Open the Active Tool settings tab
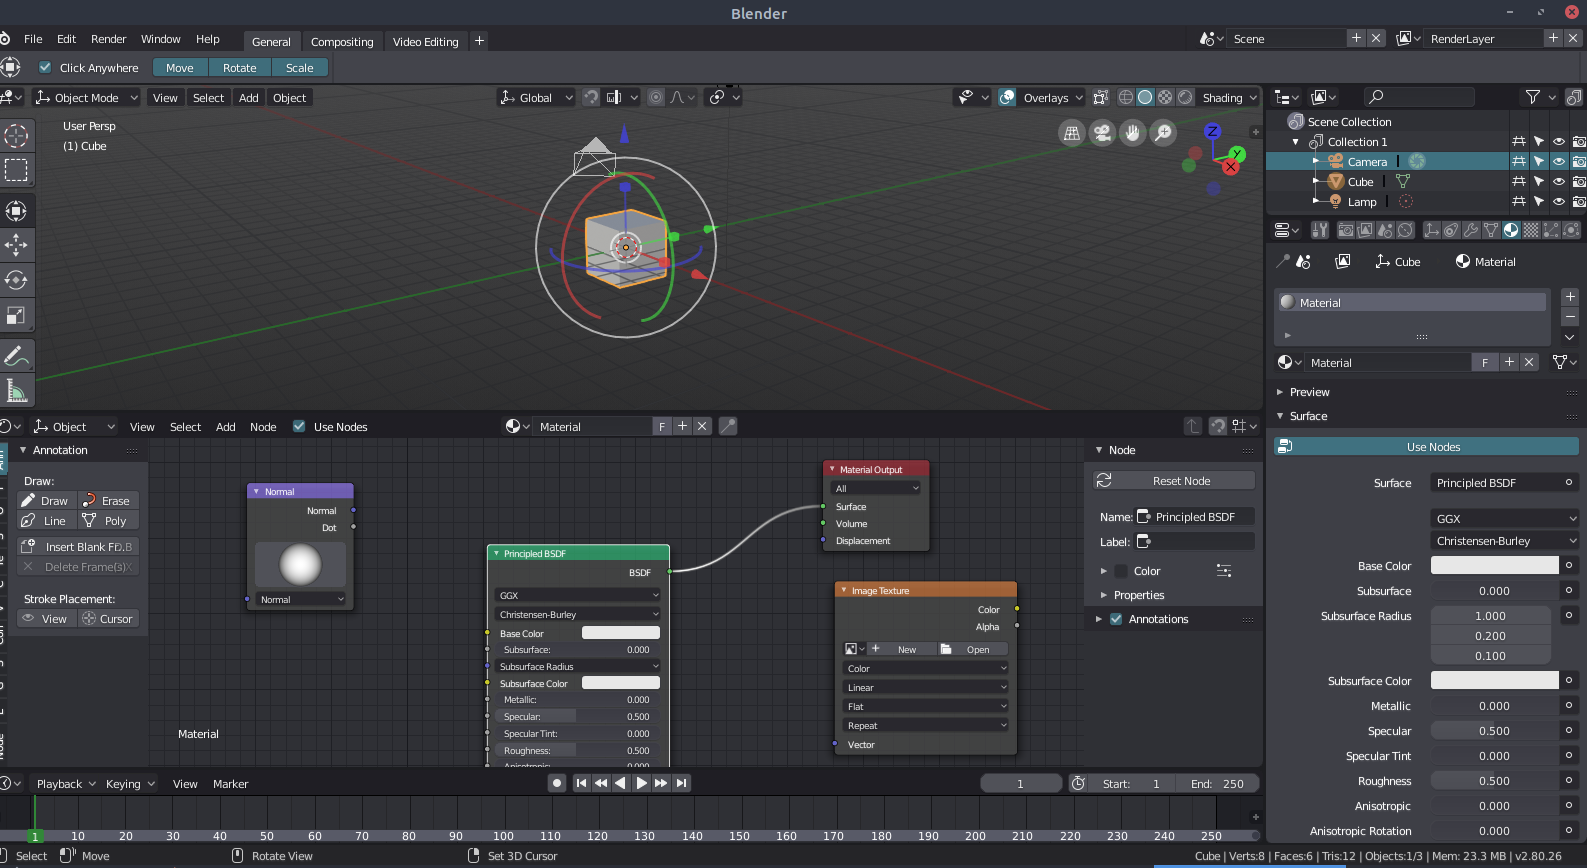 [x=1320, y=230]
